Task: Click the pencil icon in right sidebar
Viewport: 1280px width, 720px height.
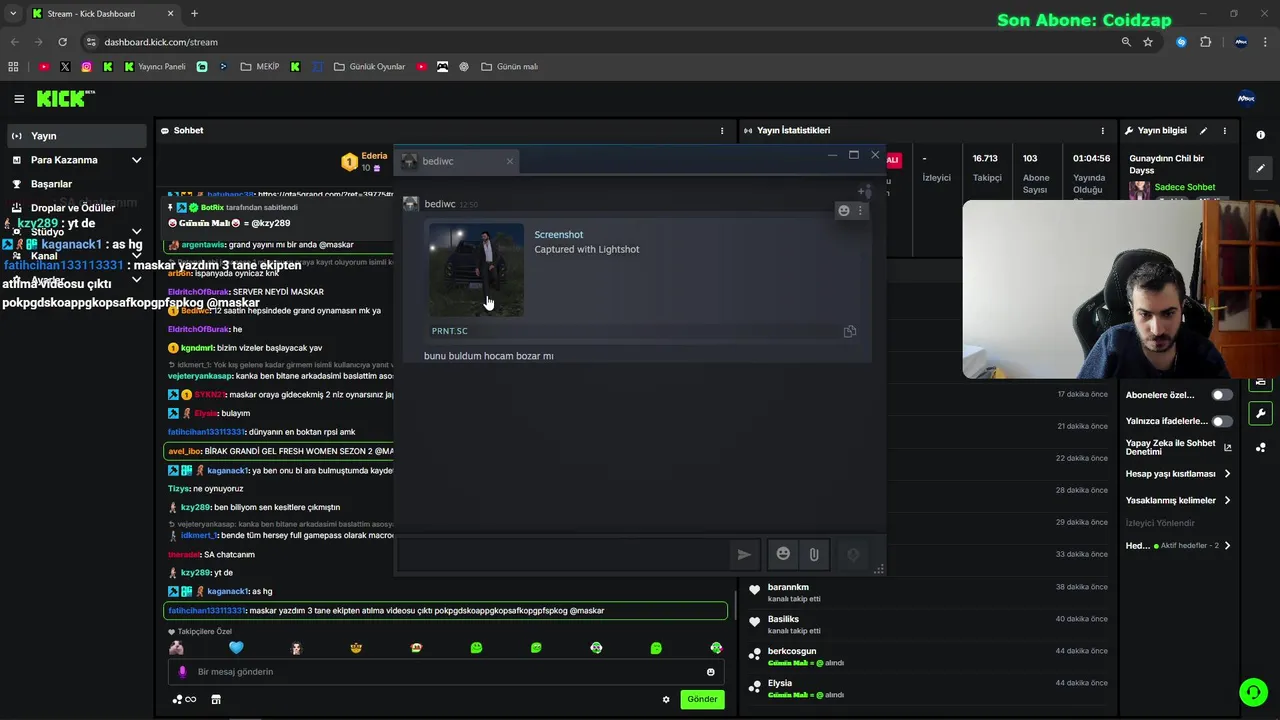Action: tap(1261, 168)
